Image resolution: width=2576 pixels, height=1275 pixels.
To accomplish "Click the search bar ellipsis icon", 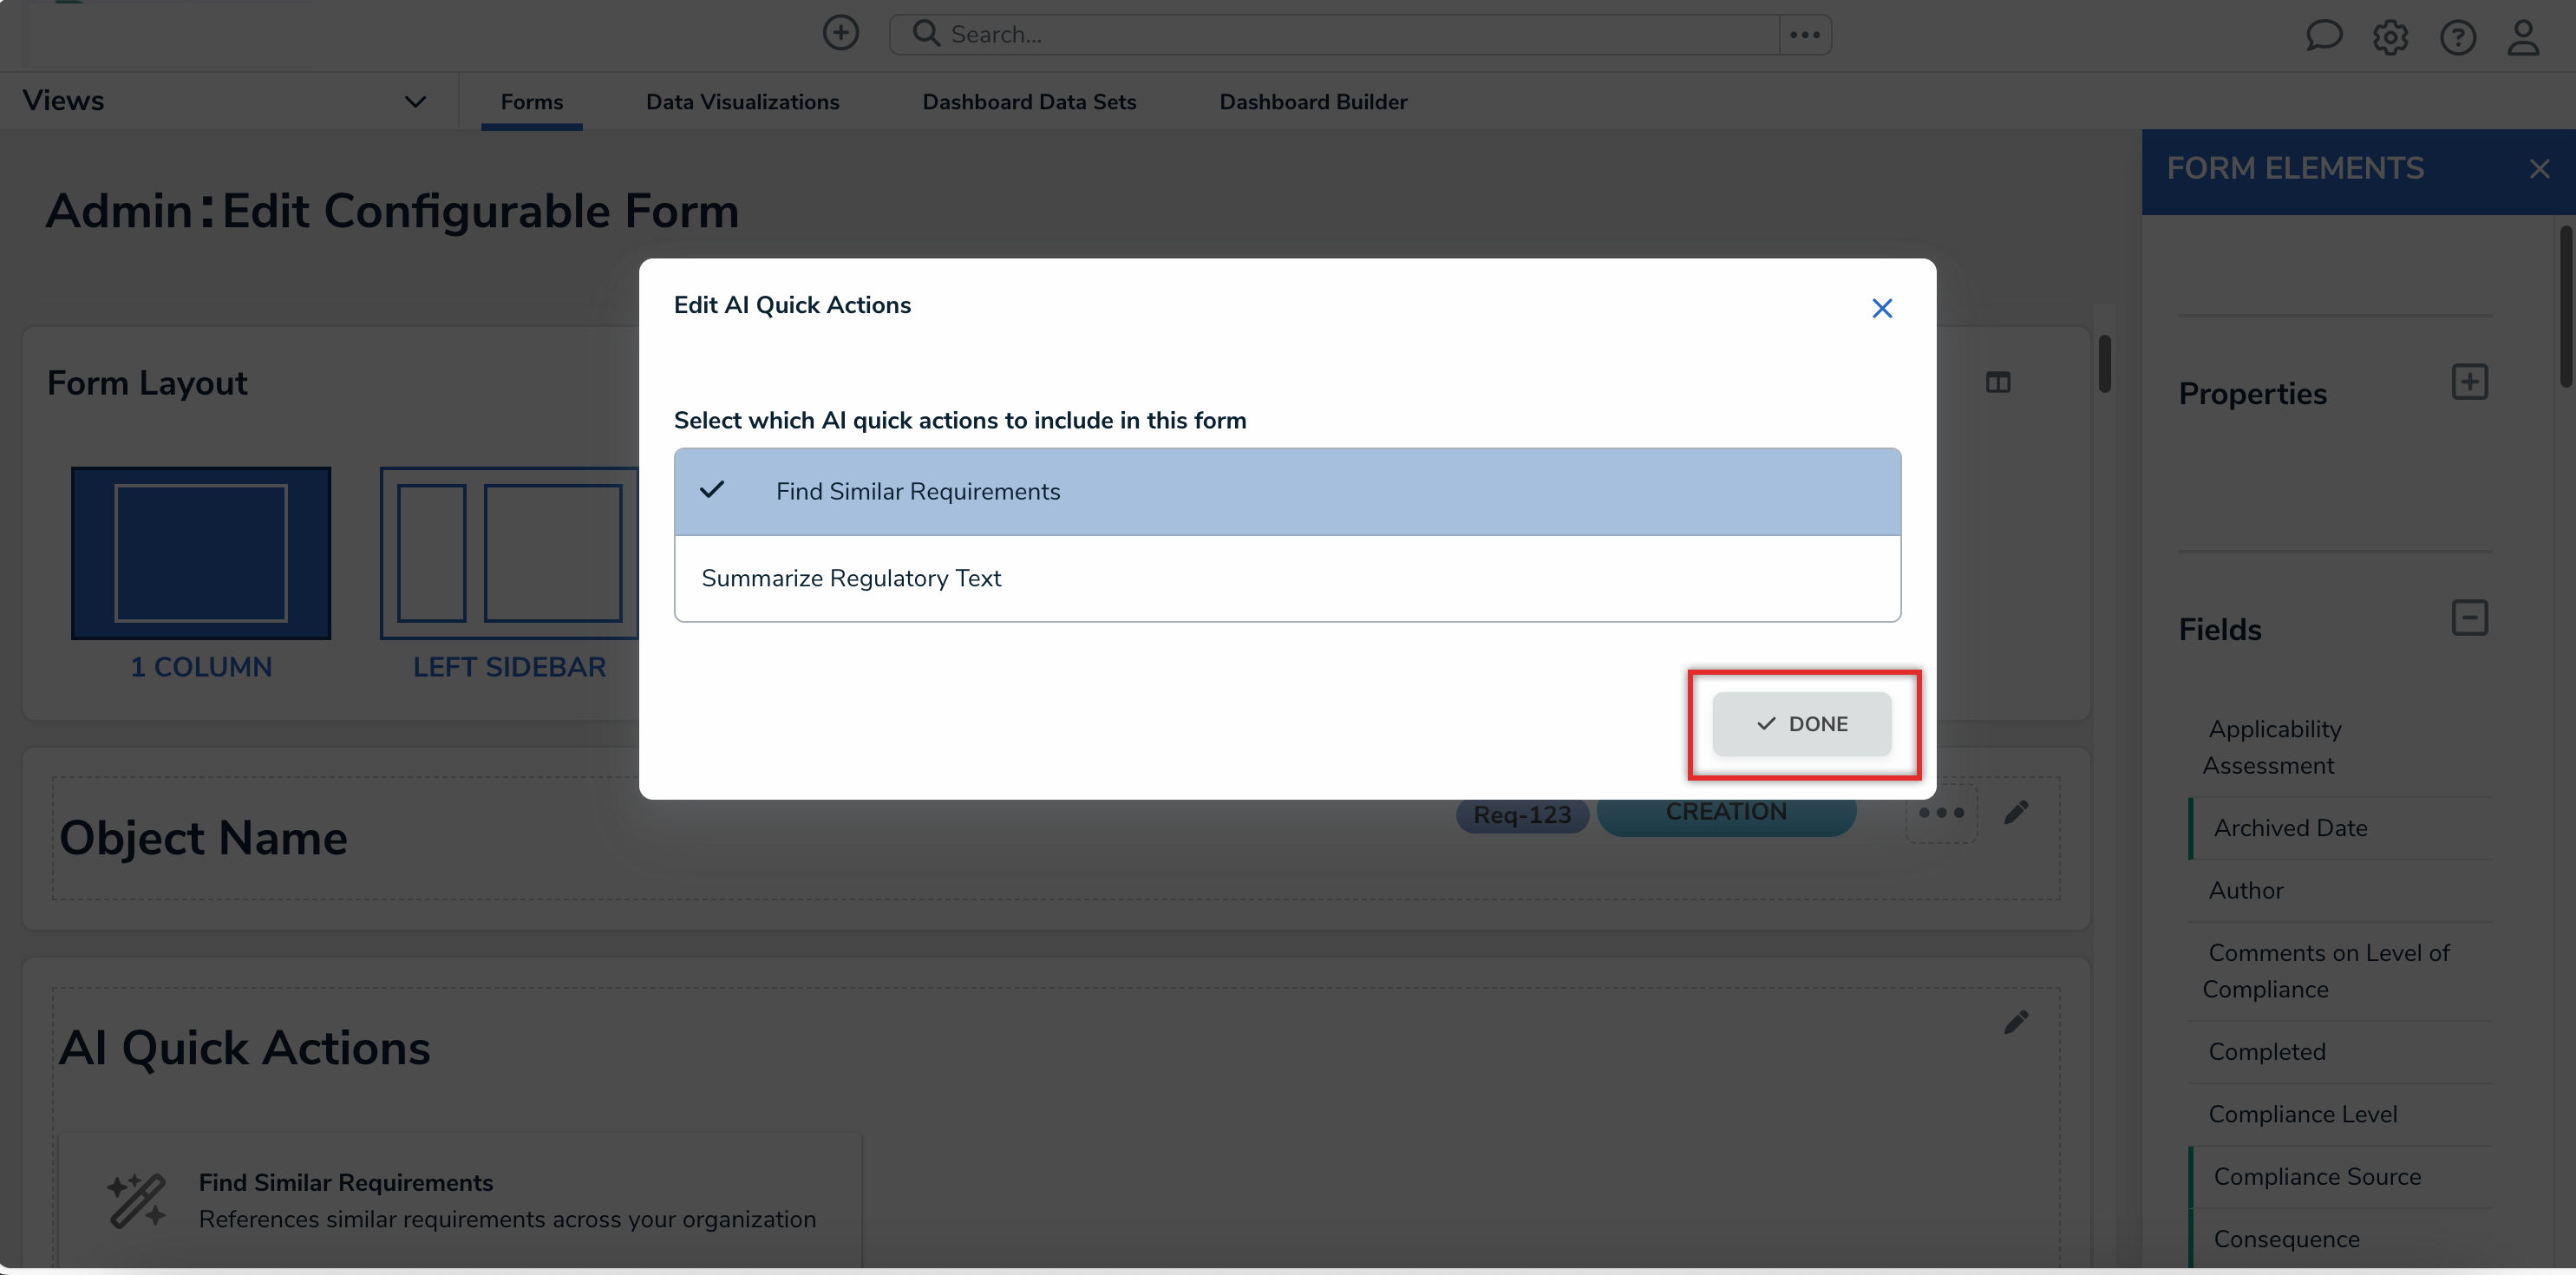I will point(1804,35).
